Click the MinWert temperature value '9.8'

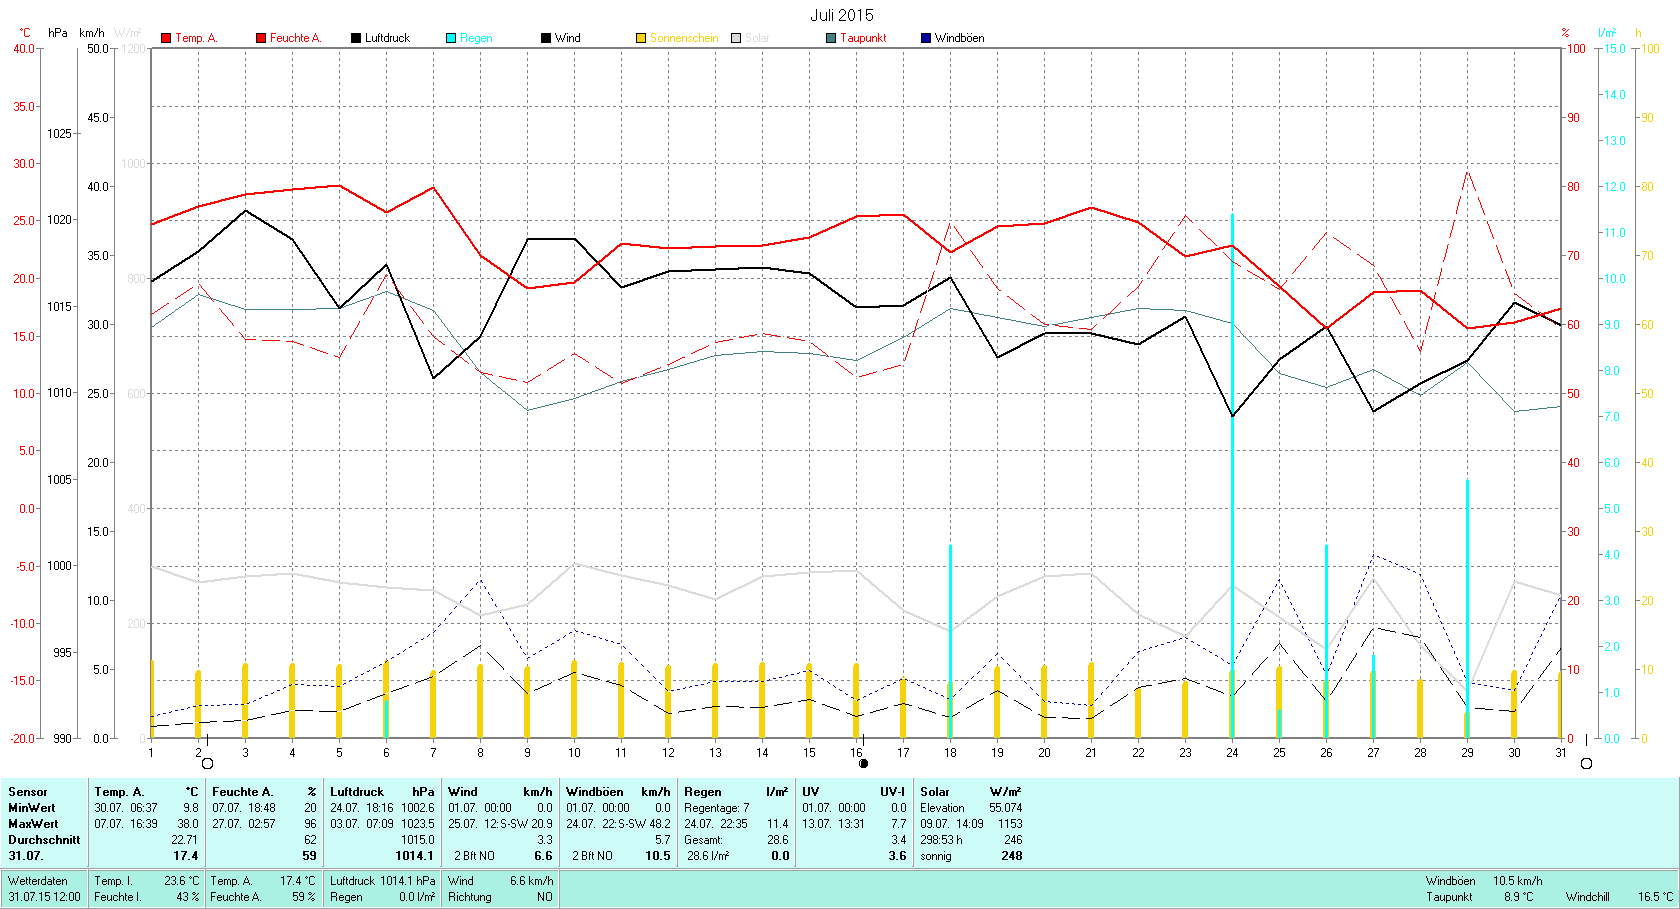[191, 808]
